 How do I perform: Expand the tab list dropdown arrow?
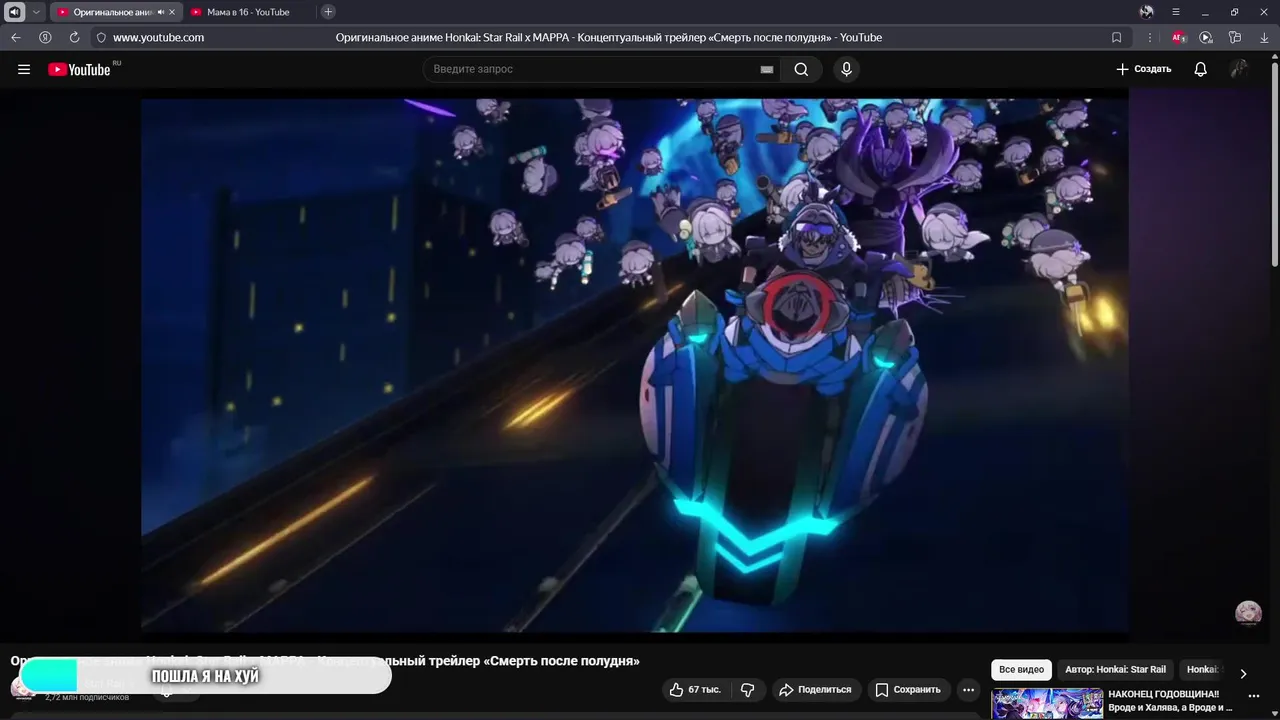[x=36, y=12]
